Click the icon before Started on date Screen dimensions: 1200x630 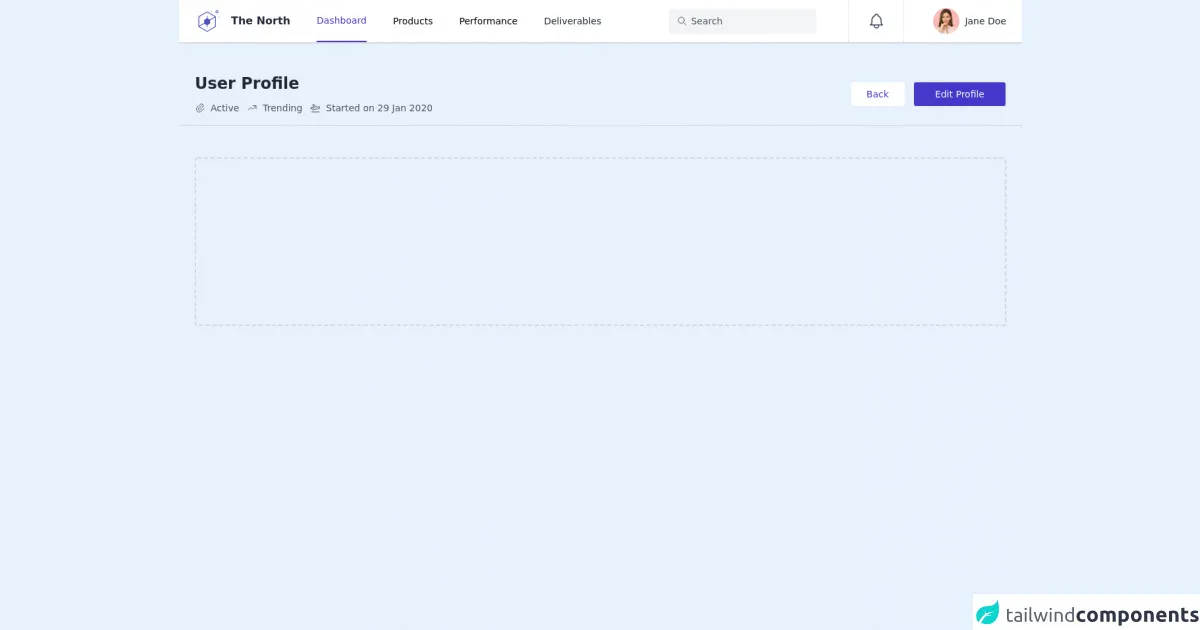tap(315, 108)
